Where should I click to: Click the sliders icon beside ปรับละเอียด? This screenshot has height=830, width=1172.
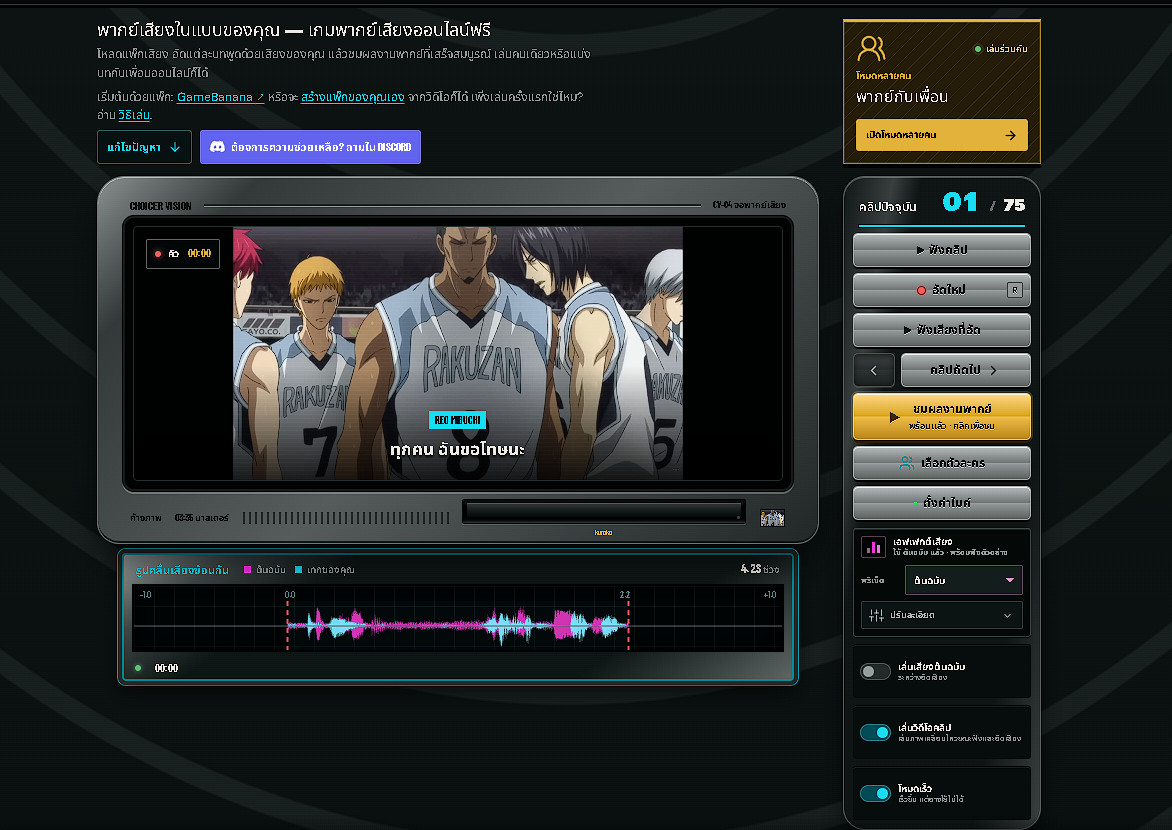point(876,615)
